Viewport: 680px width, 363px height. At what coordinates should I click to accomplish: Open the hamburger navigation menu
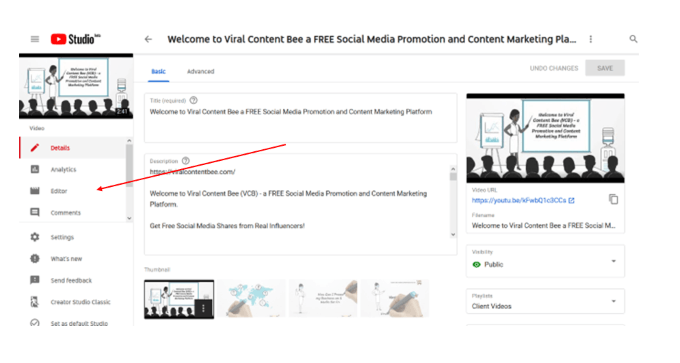tap(35, 39)
